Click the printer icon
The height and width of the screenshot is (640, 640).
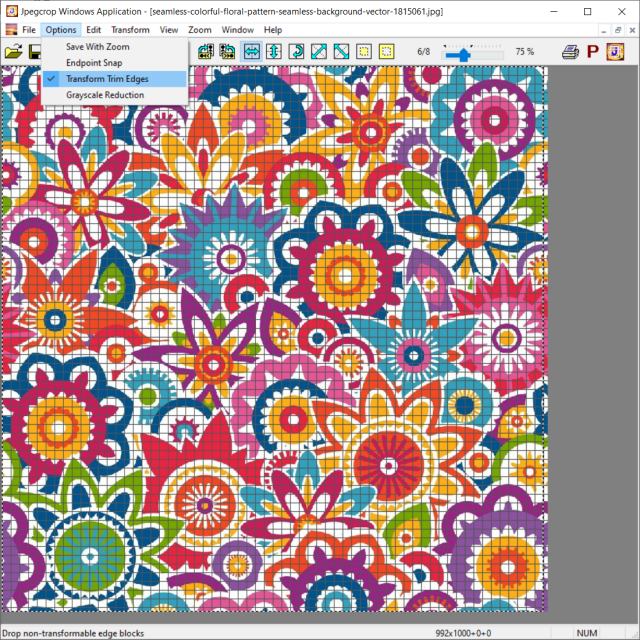coord(570,52)
